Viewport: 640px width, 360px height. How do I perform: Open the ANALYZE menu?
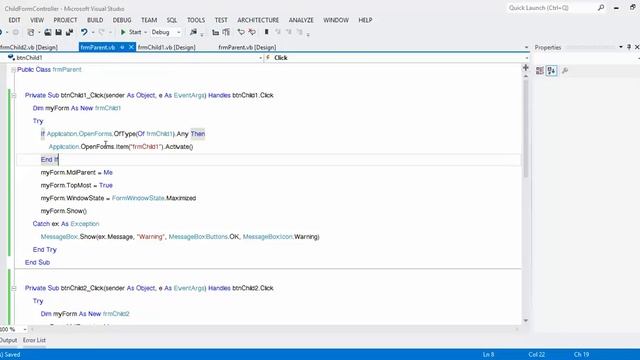pyautogui.click(x=301, y=20)
